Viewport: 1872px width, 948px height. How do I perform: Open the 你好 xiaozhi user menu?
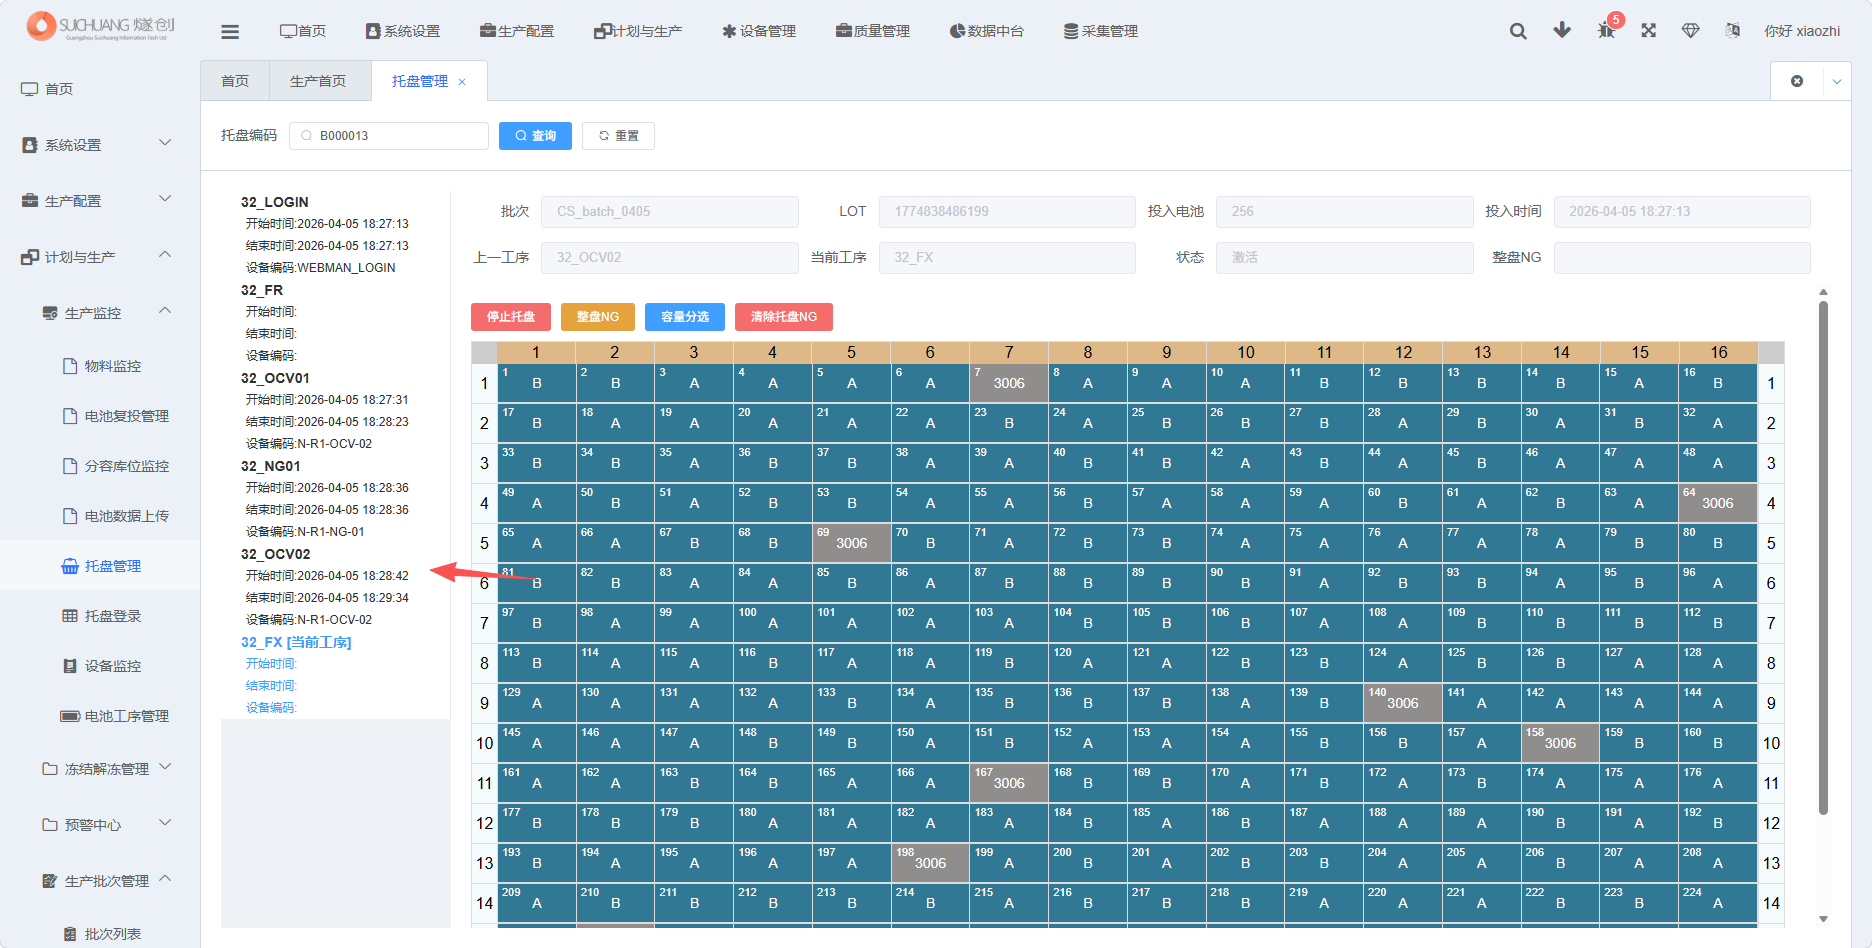click(1802, 31)
